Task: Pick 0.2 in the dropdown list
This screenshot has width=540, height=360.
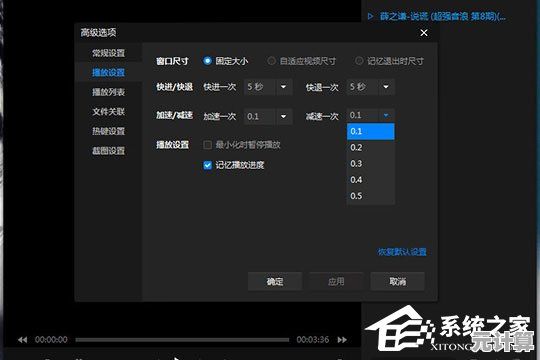Action: point(371,147)
